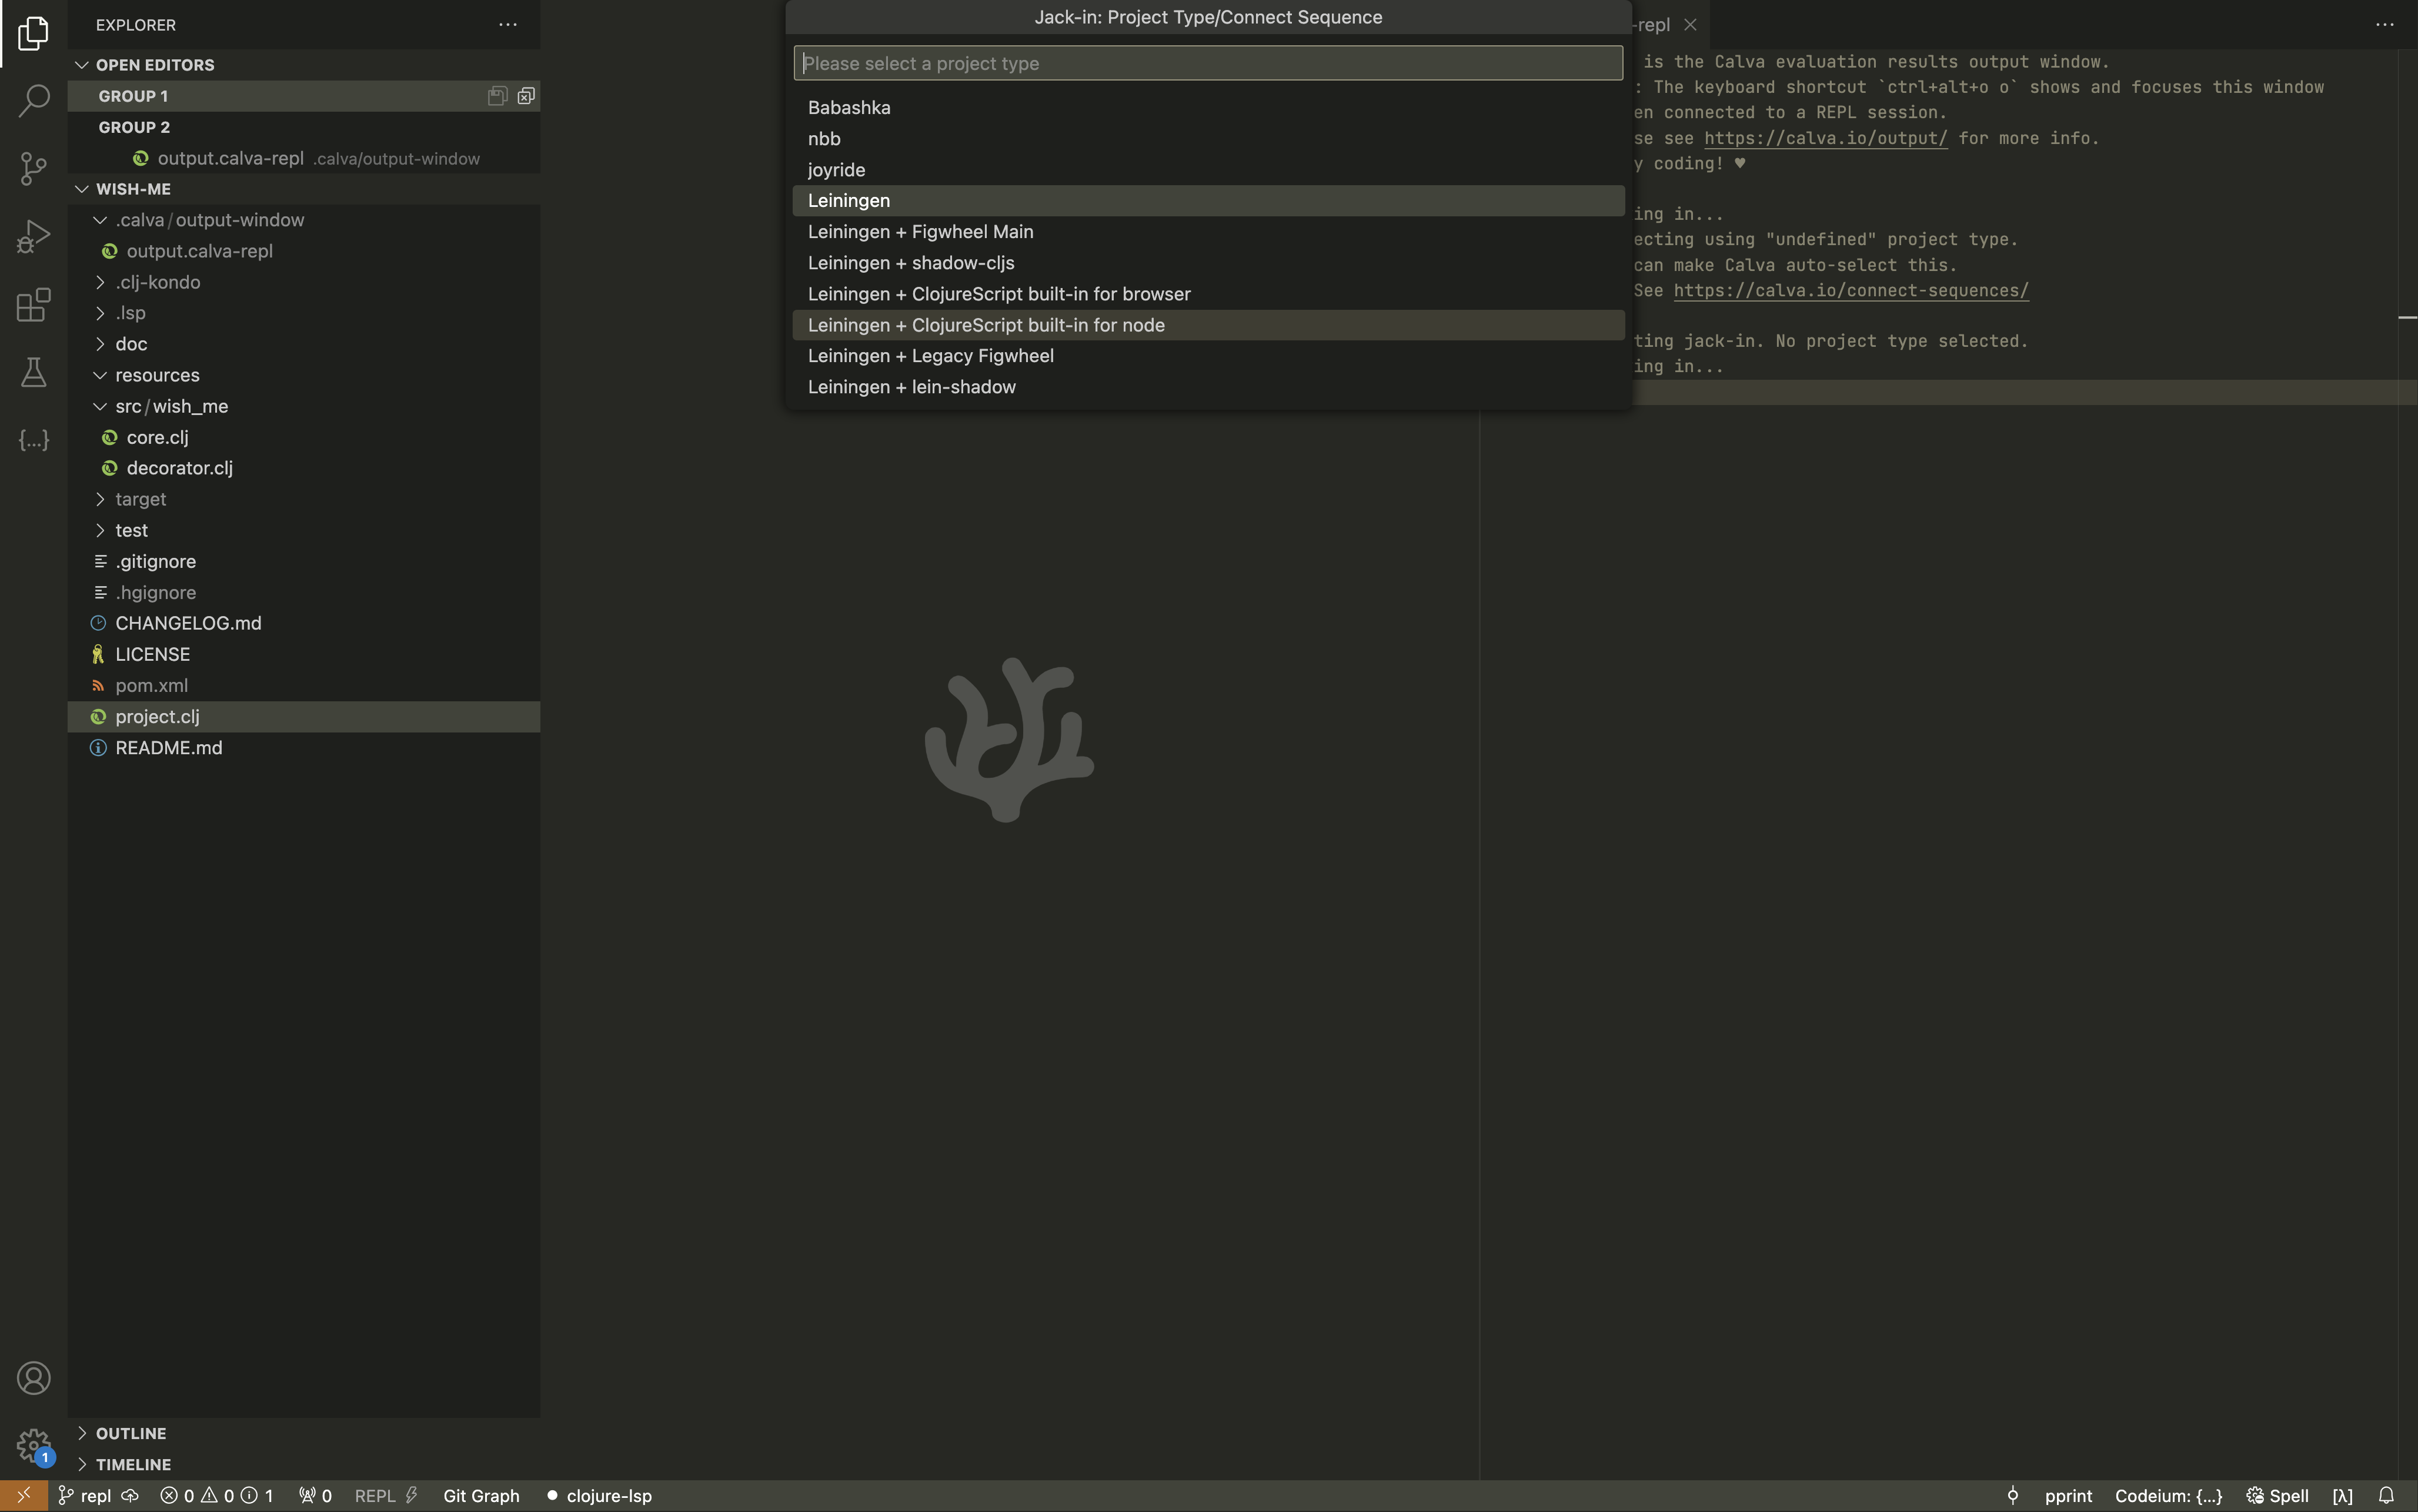Screen dimensions: 2418x1512
Task: Open the Manage gear icon
Action: pos(33,1445)
